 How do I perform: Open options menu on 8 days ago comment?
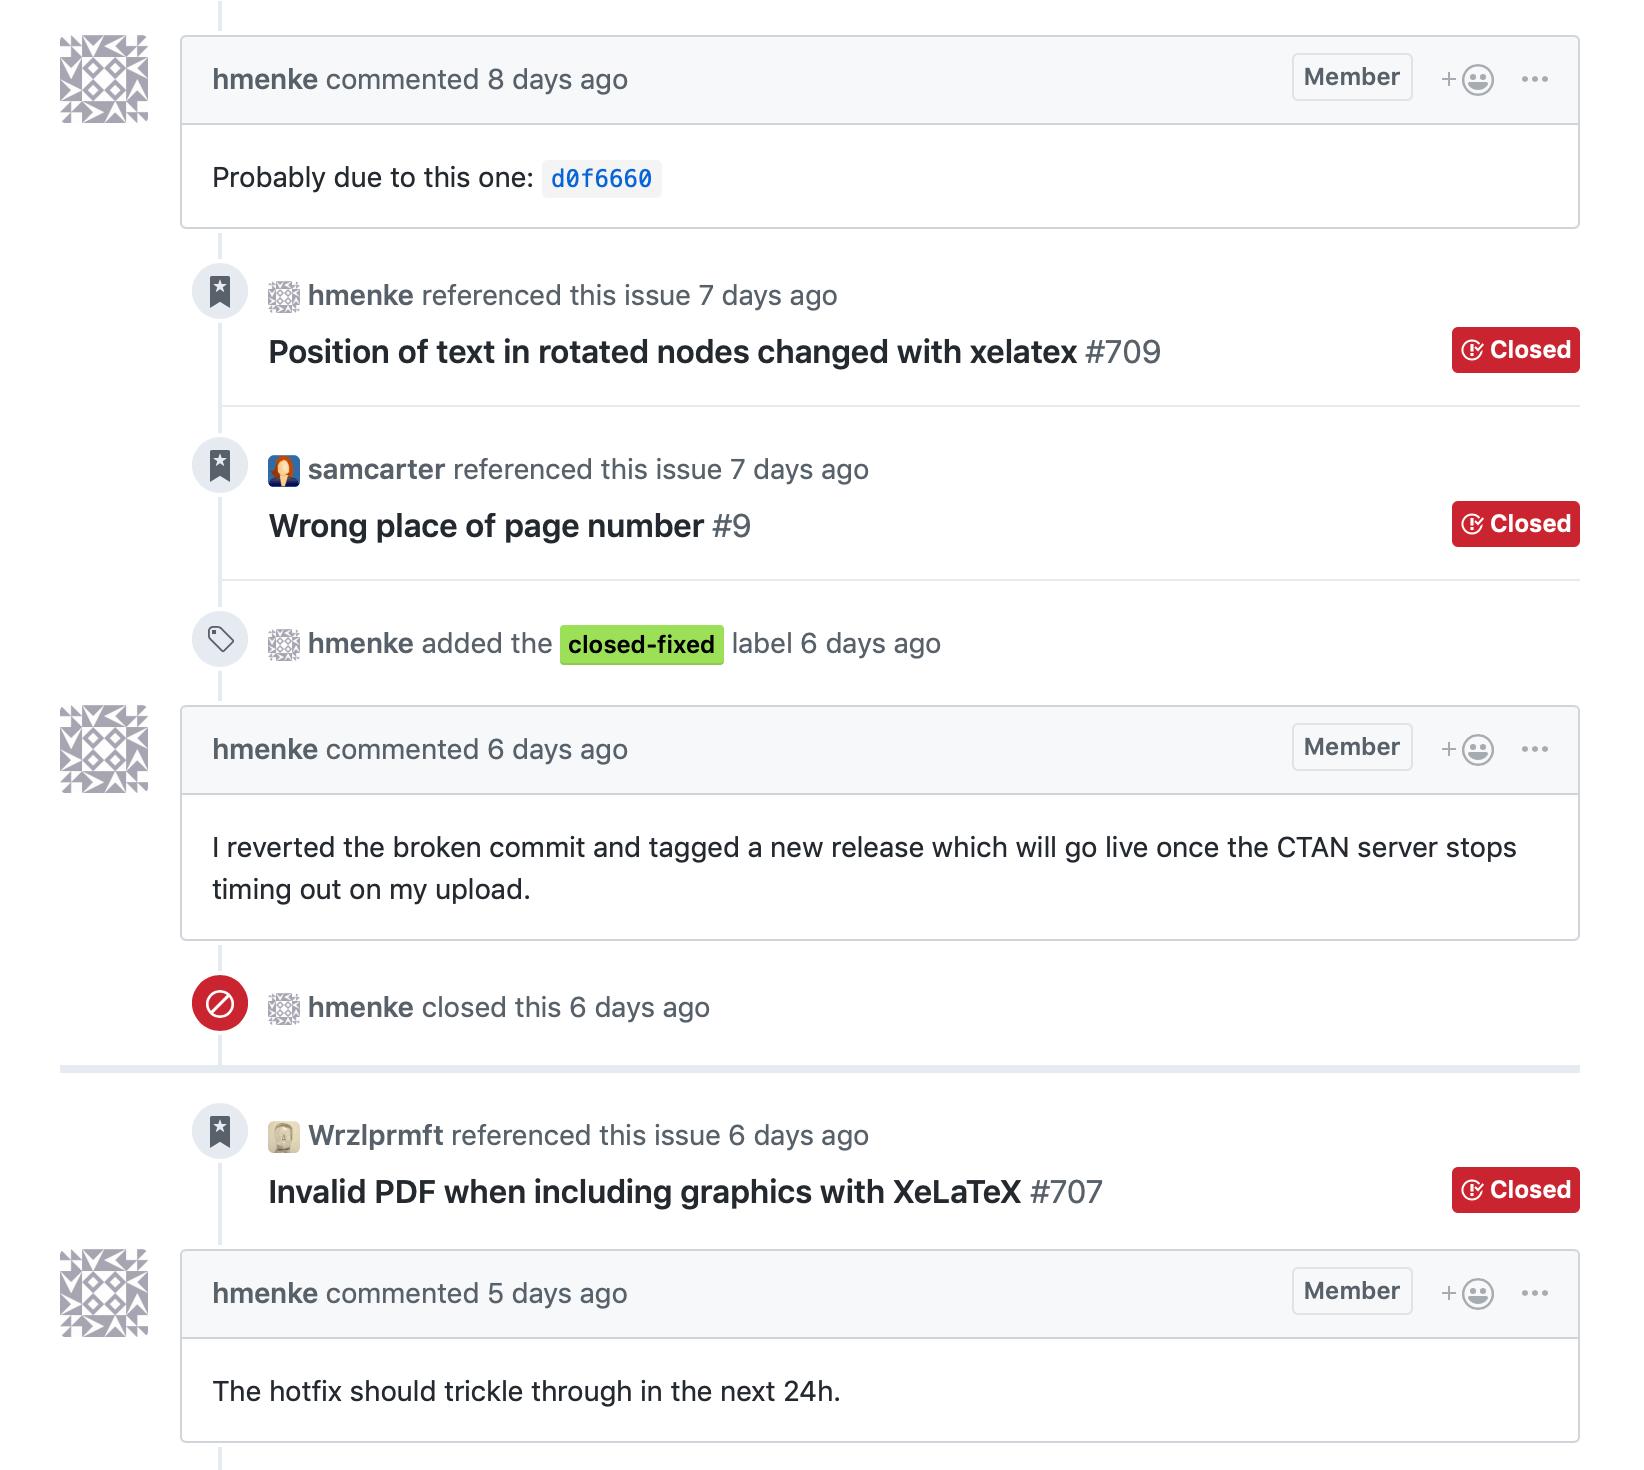[1535, 79]
